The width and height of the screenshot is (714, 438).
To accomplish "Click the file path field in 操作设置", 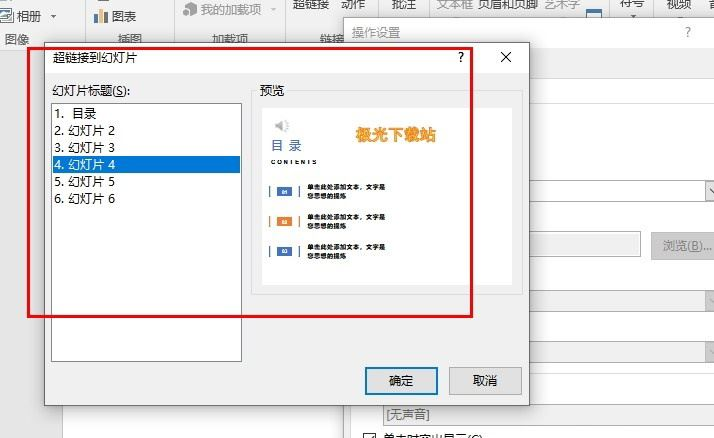I will [x=585, y=244].
